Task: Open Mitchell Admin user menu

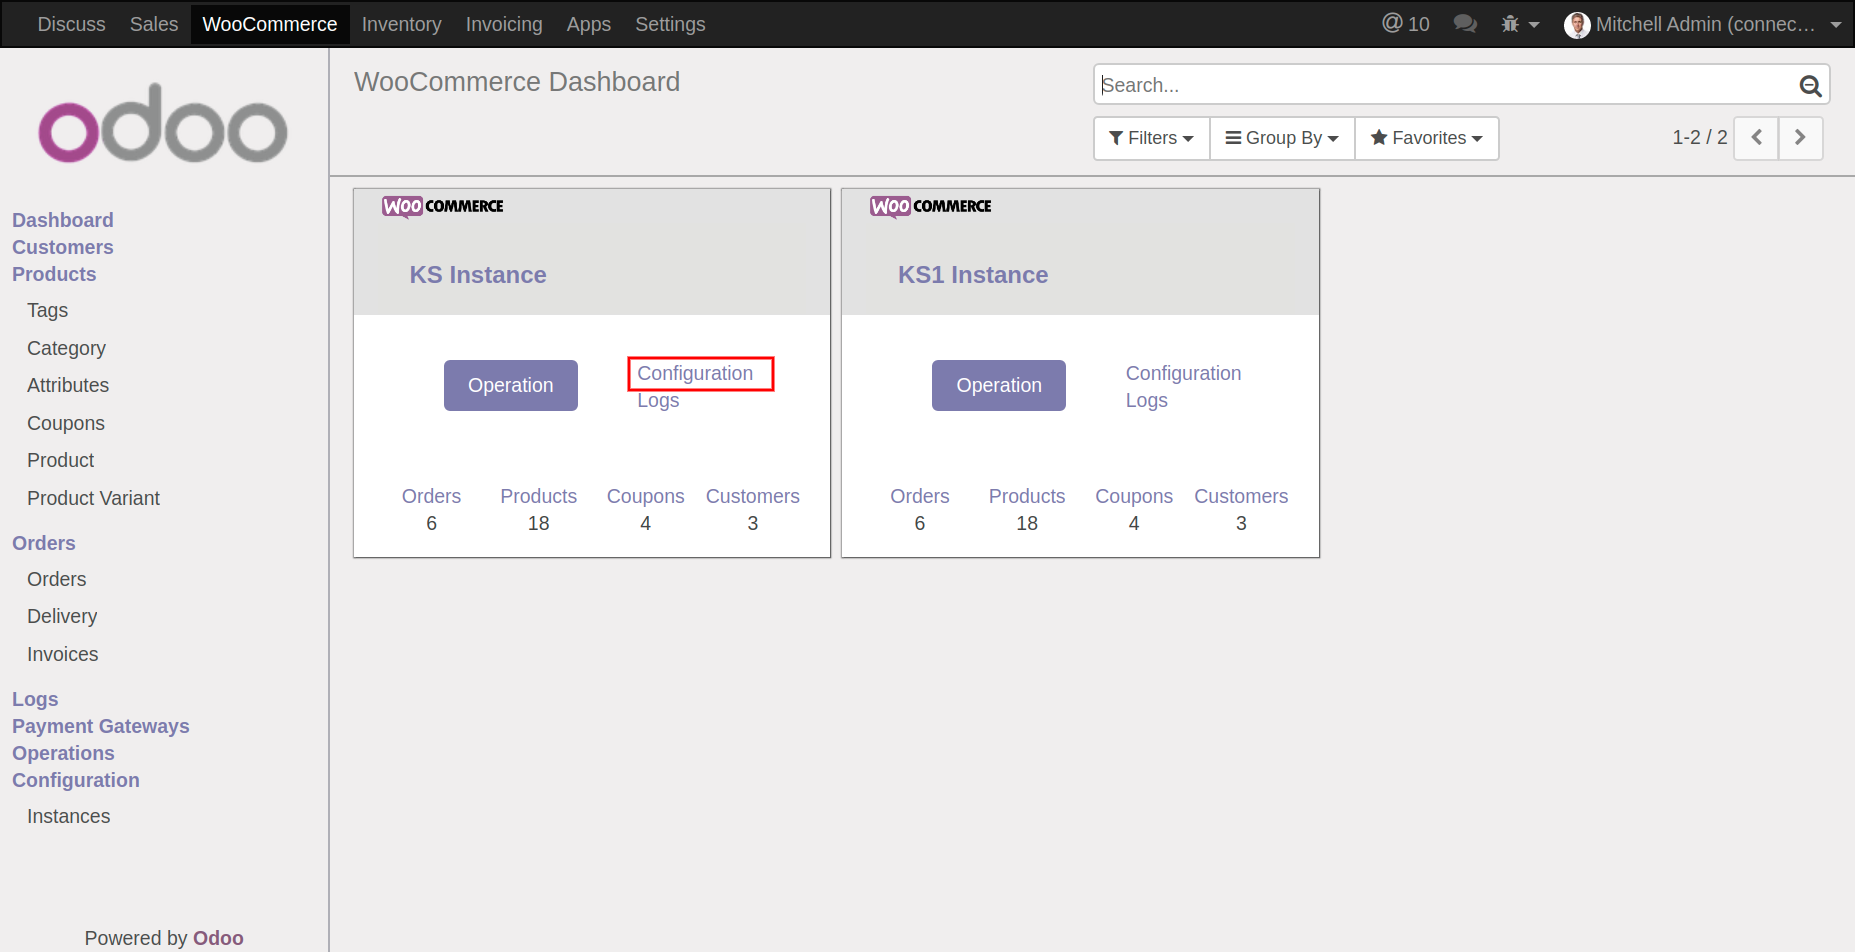Action: (1702, 24)
